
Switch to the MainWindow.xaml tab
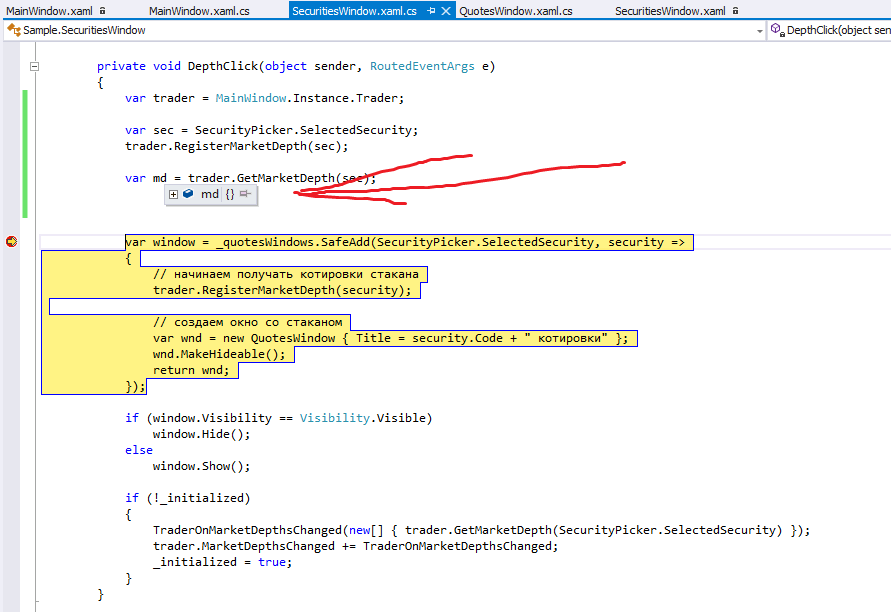pyautogui.click(x=49, y=11)
